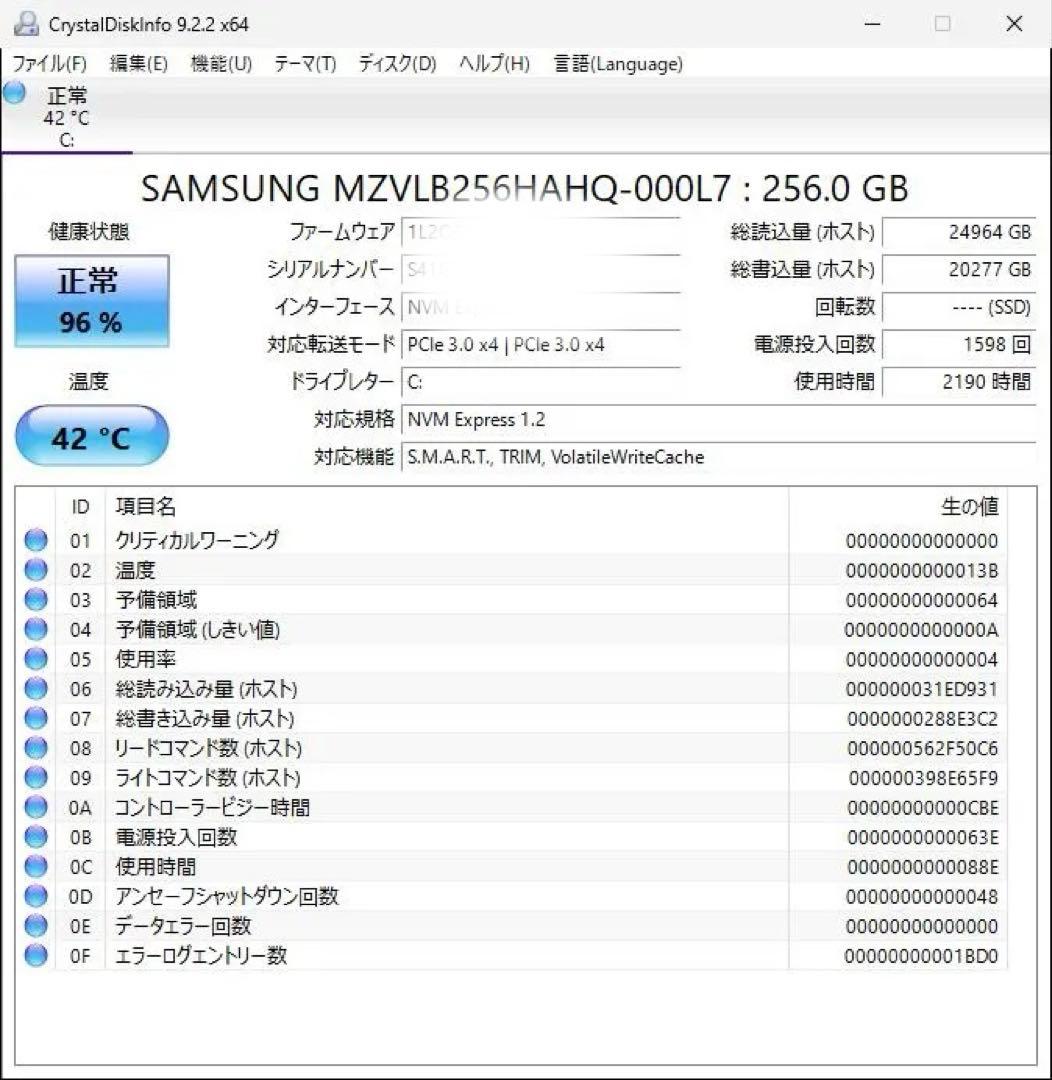Click the ドライブレター C: field
The height and width of the screenshot is (1080, 1052).
(542, 381)
